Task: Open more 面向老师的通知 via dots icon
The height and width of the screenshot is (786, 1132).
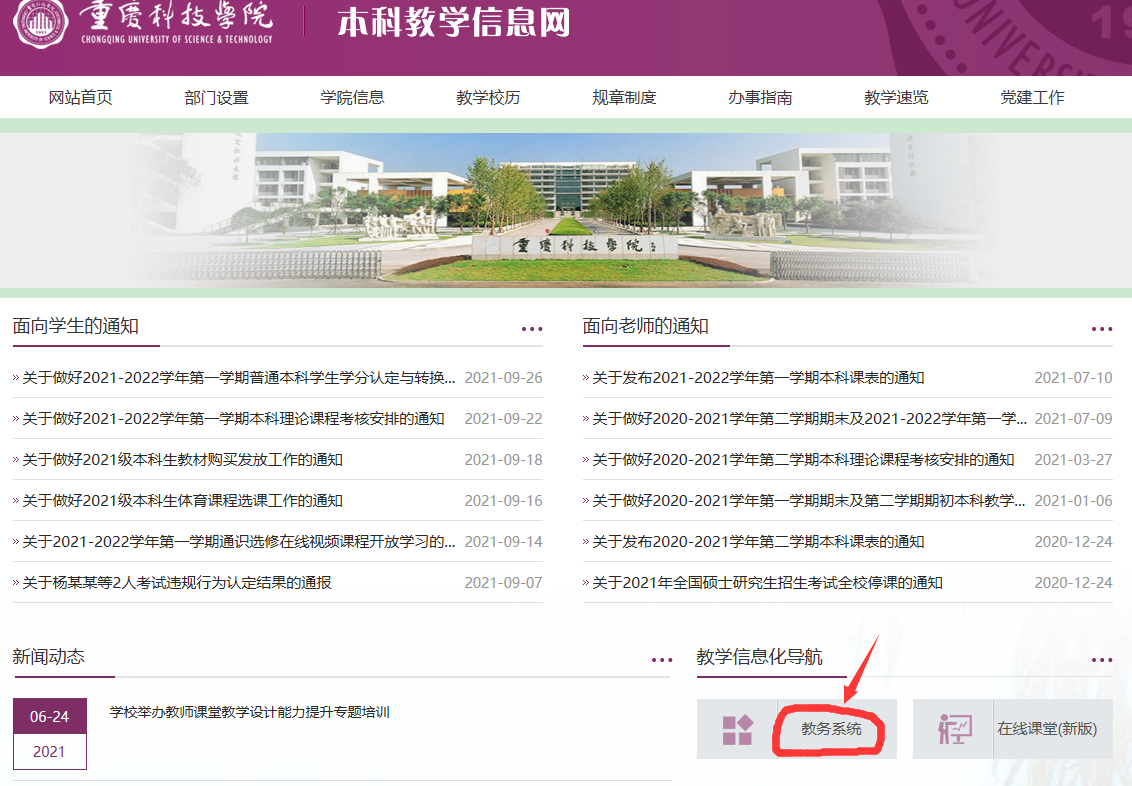Action: (1101, 329)
